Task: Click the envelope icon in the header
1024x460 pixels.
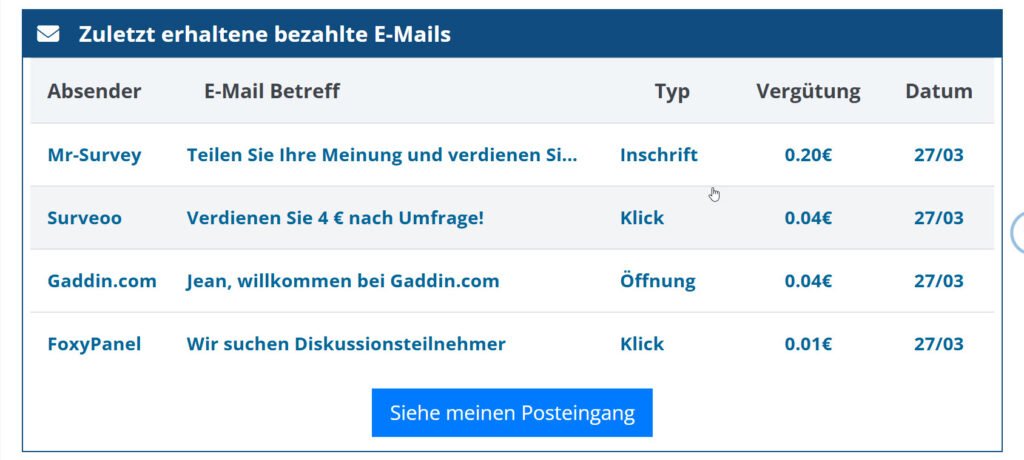Action: click(48, 34)
